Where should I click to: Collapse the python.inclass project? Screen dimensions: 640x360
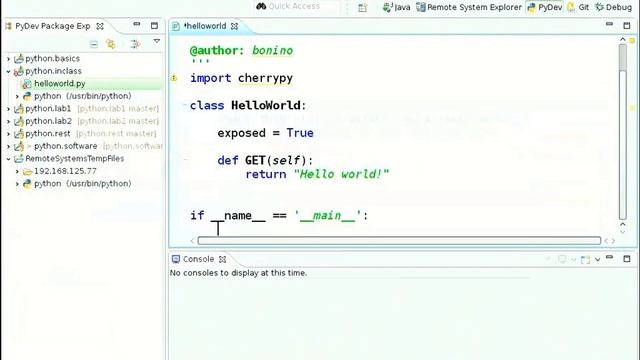click(8, 71)
